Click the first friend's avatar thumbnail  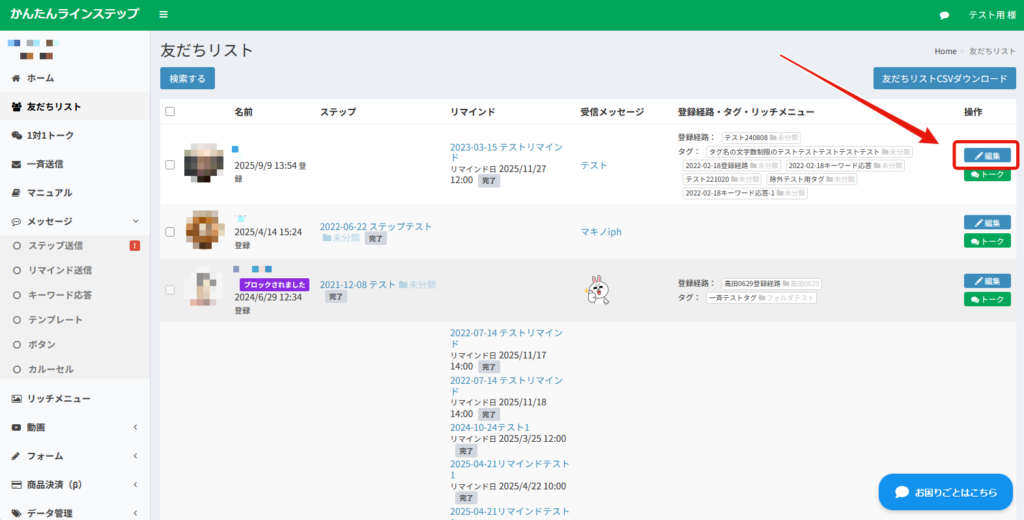(x=205, y=165)
